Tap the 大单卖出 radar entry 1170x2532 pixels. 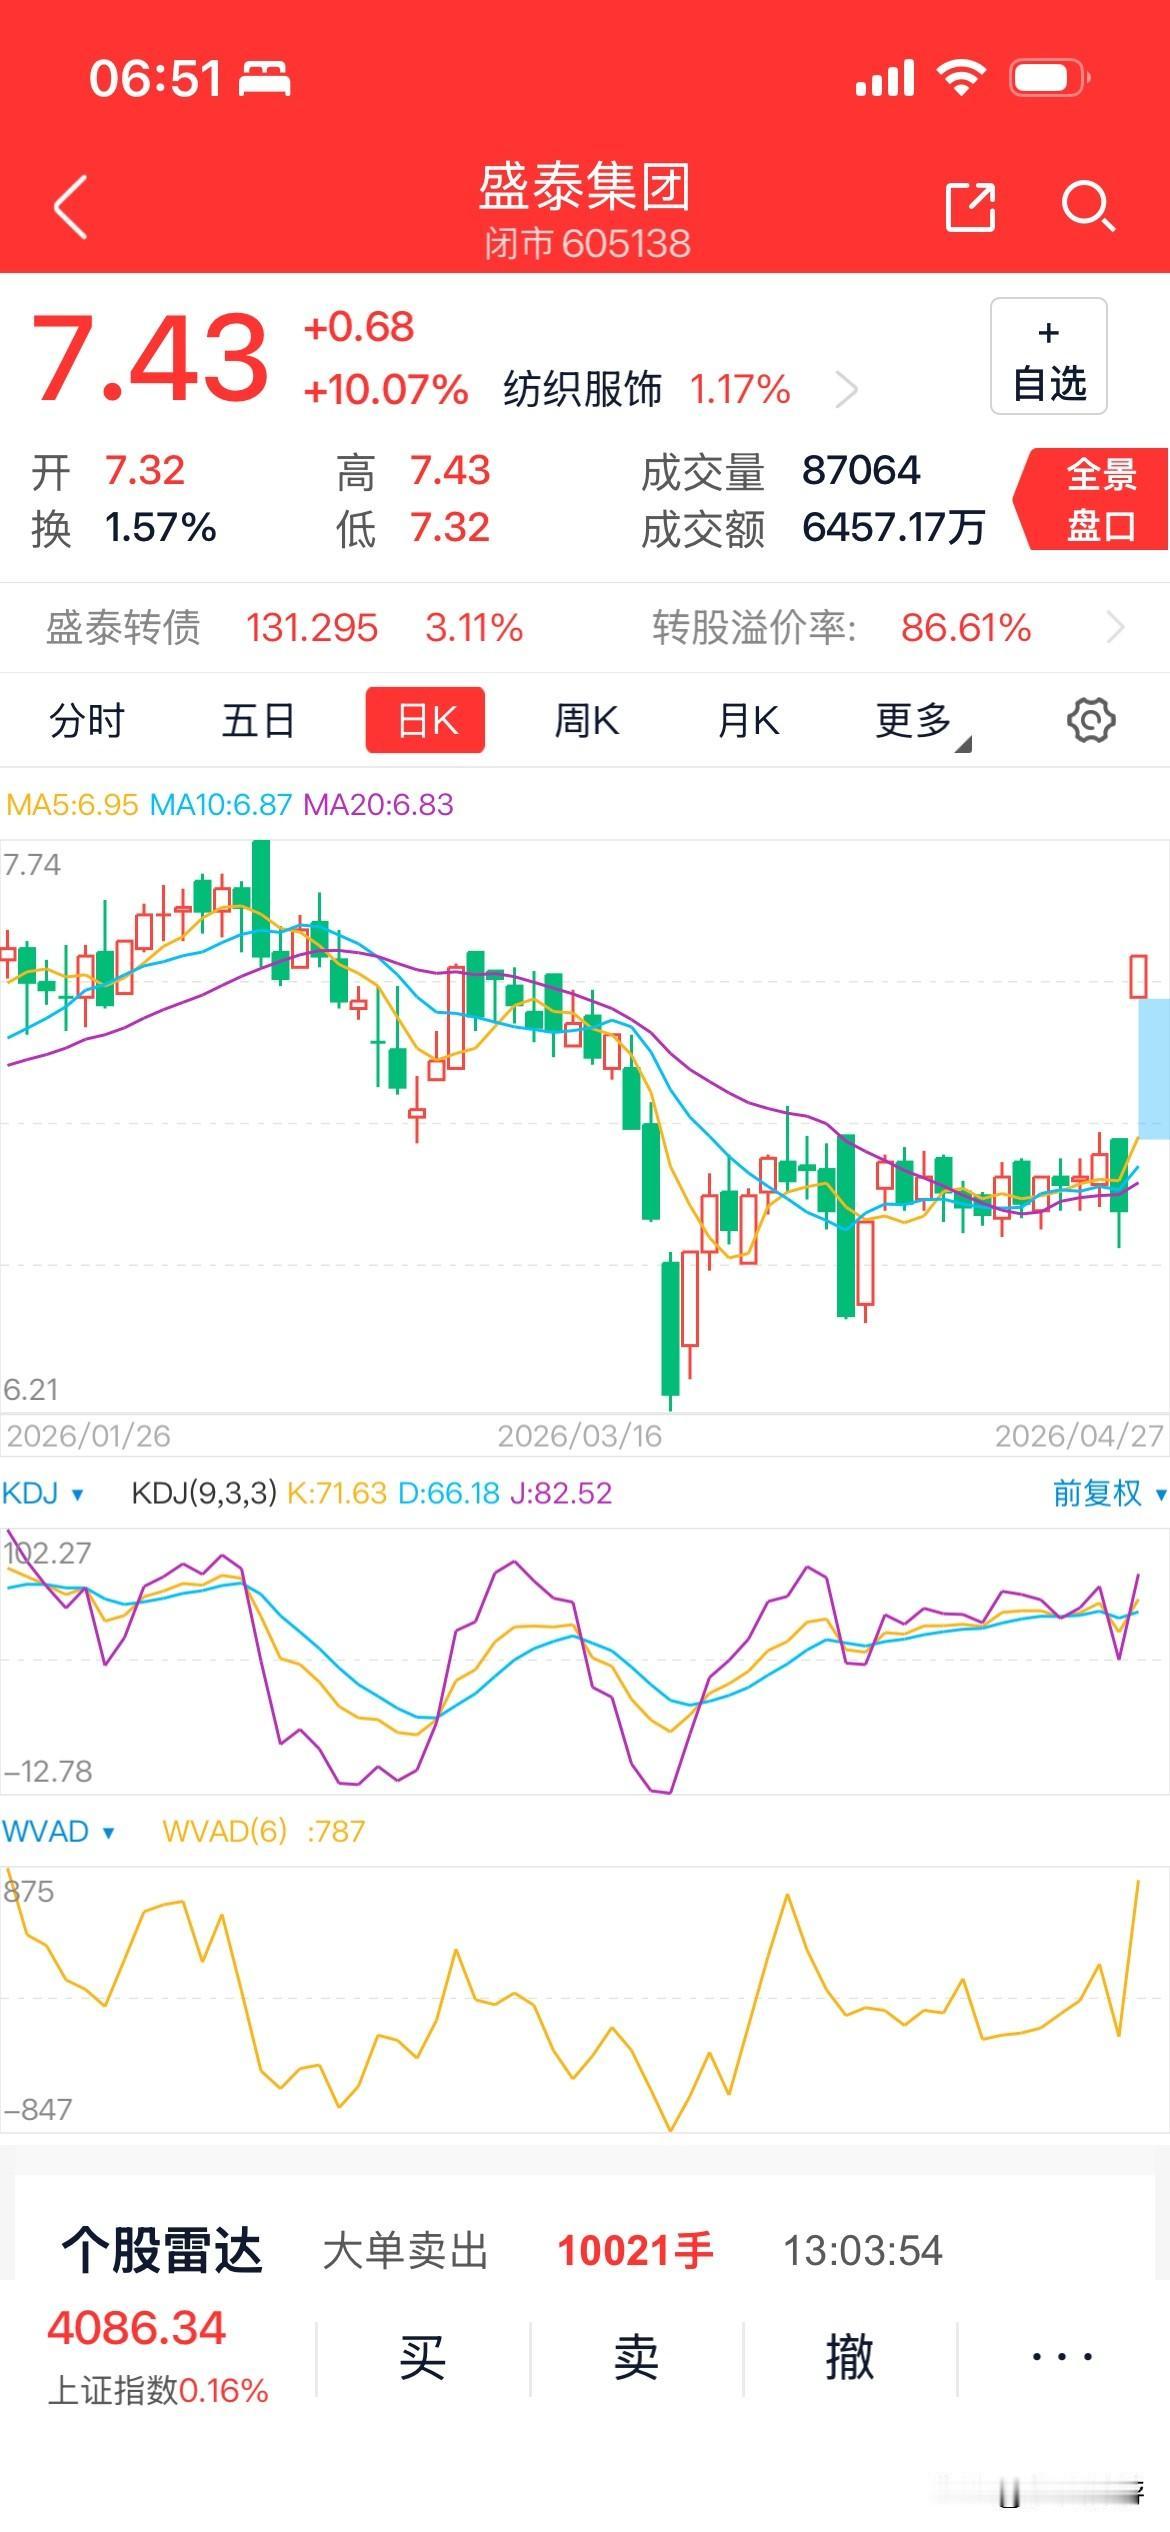point(405,2252)
